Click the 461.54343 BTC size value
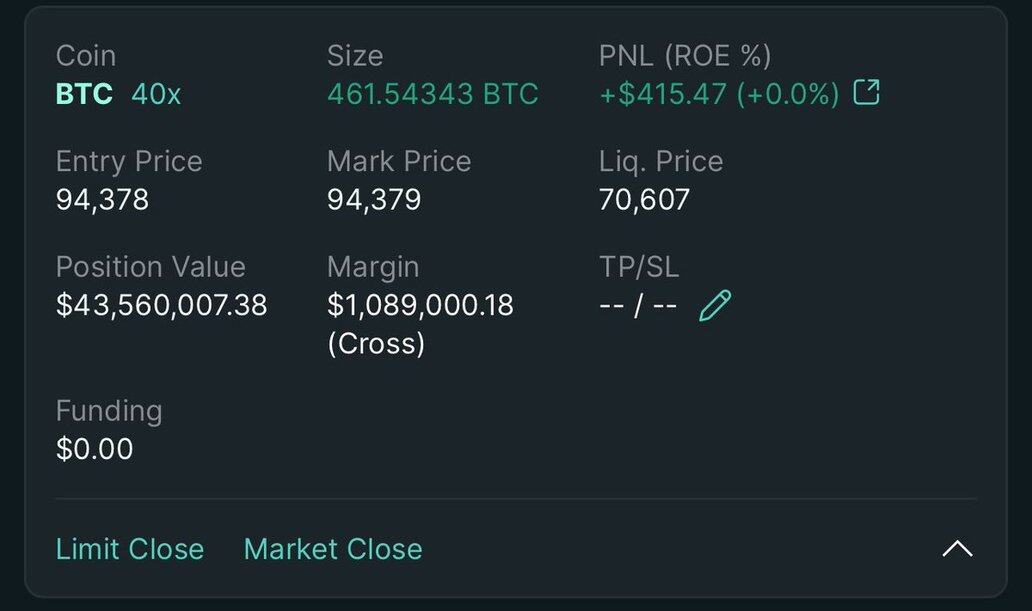This screenshot has height=611, width=1032. click(432, 94)
